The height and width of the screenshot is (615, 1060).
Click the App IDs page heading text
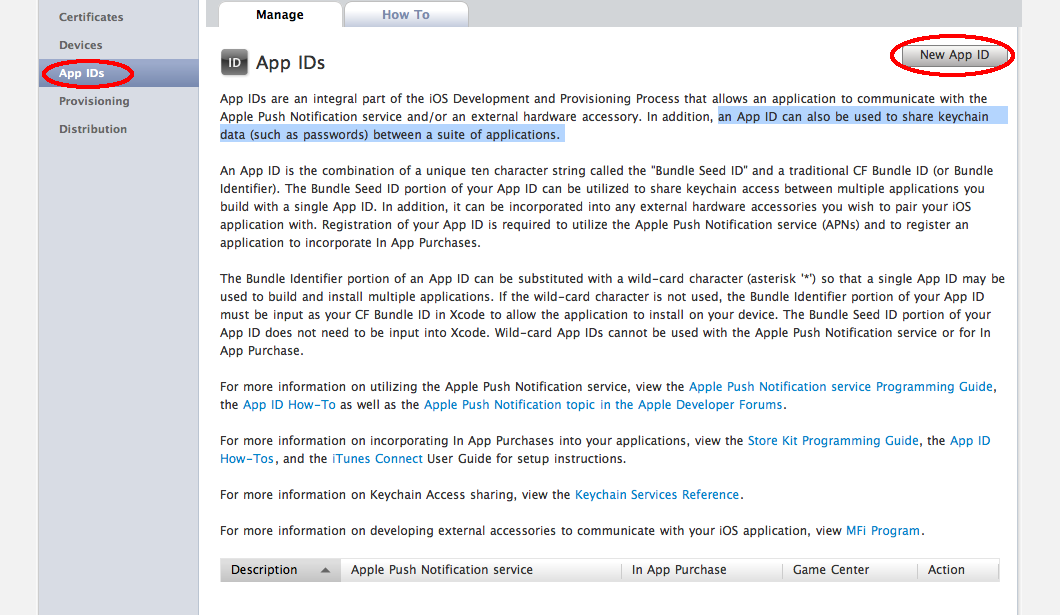[x=290, y=63]
